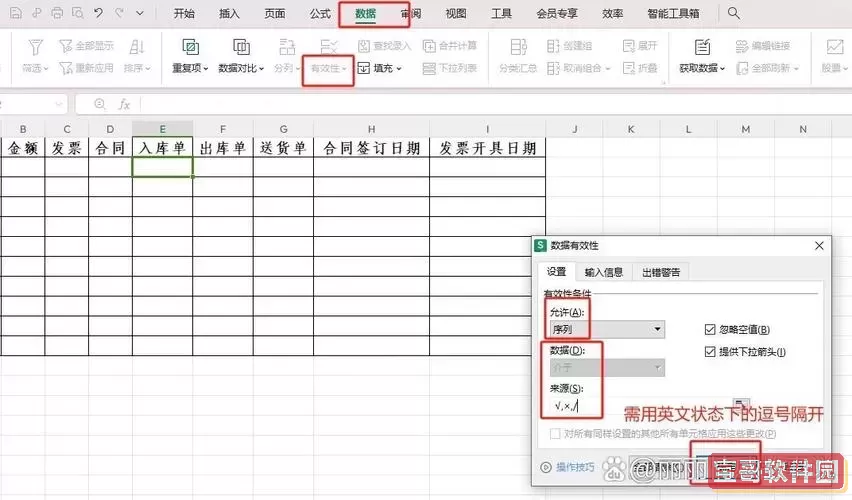This screenshot has width=852, height=500.
Task: Click the Save icon in quick access toolbar
Action: coord(16,13)
